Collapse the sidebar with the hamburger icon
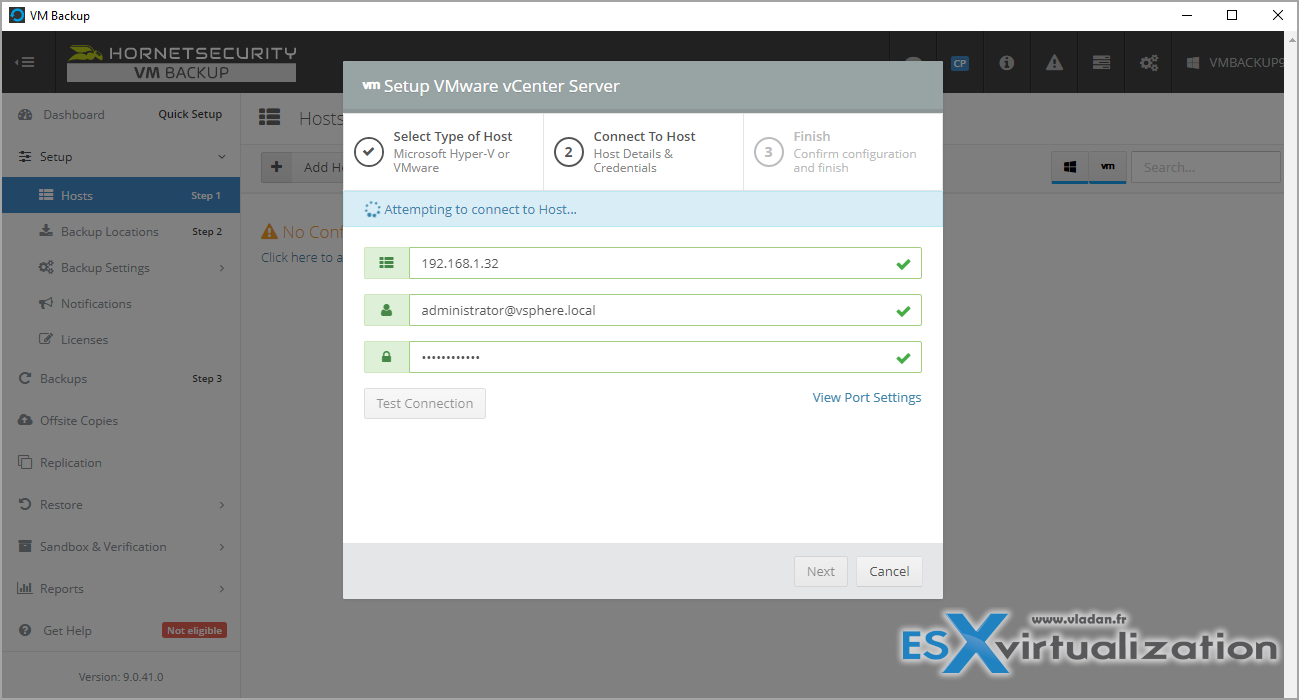This screenshot has width=1299, height=700. coord(25,62)
